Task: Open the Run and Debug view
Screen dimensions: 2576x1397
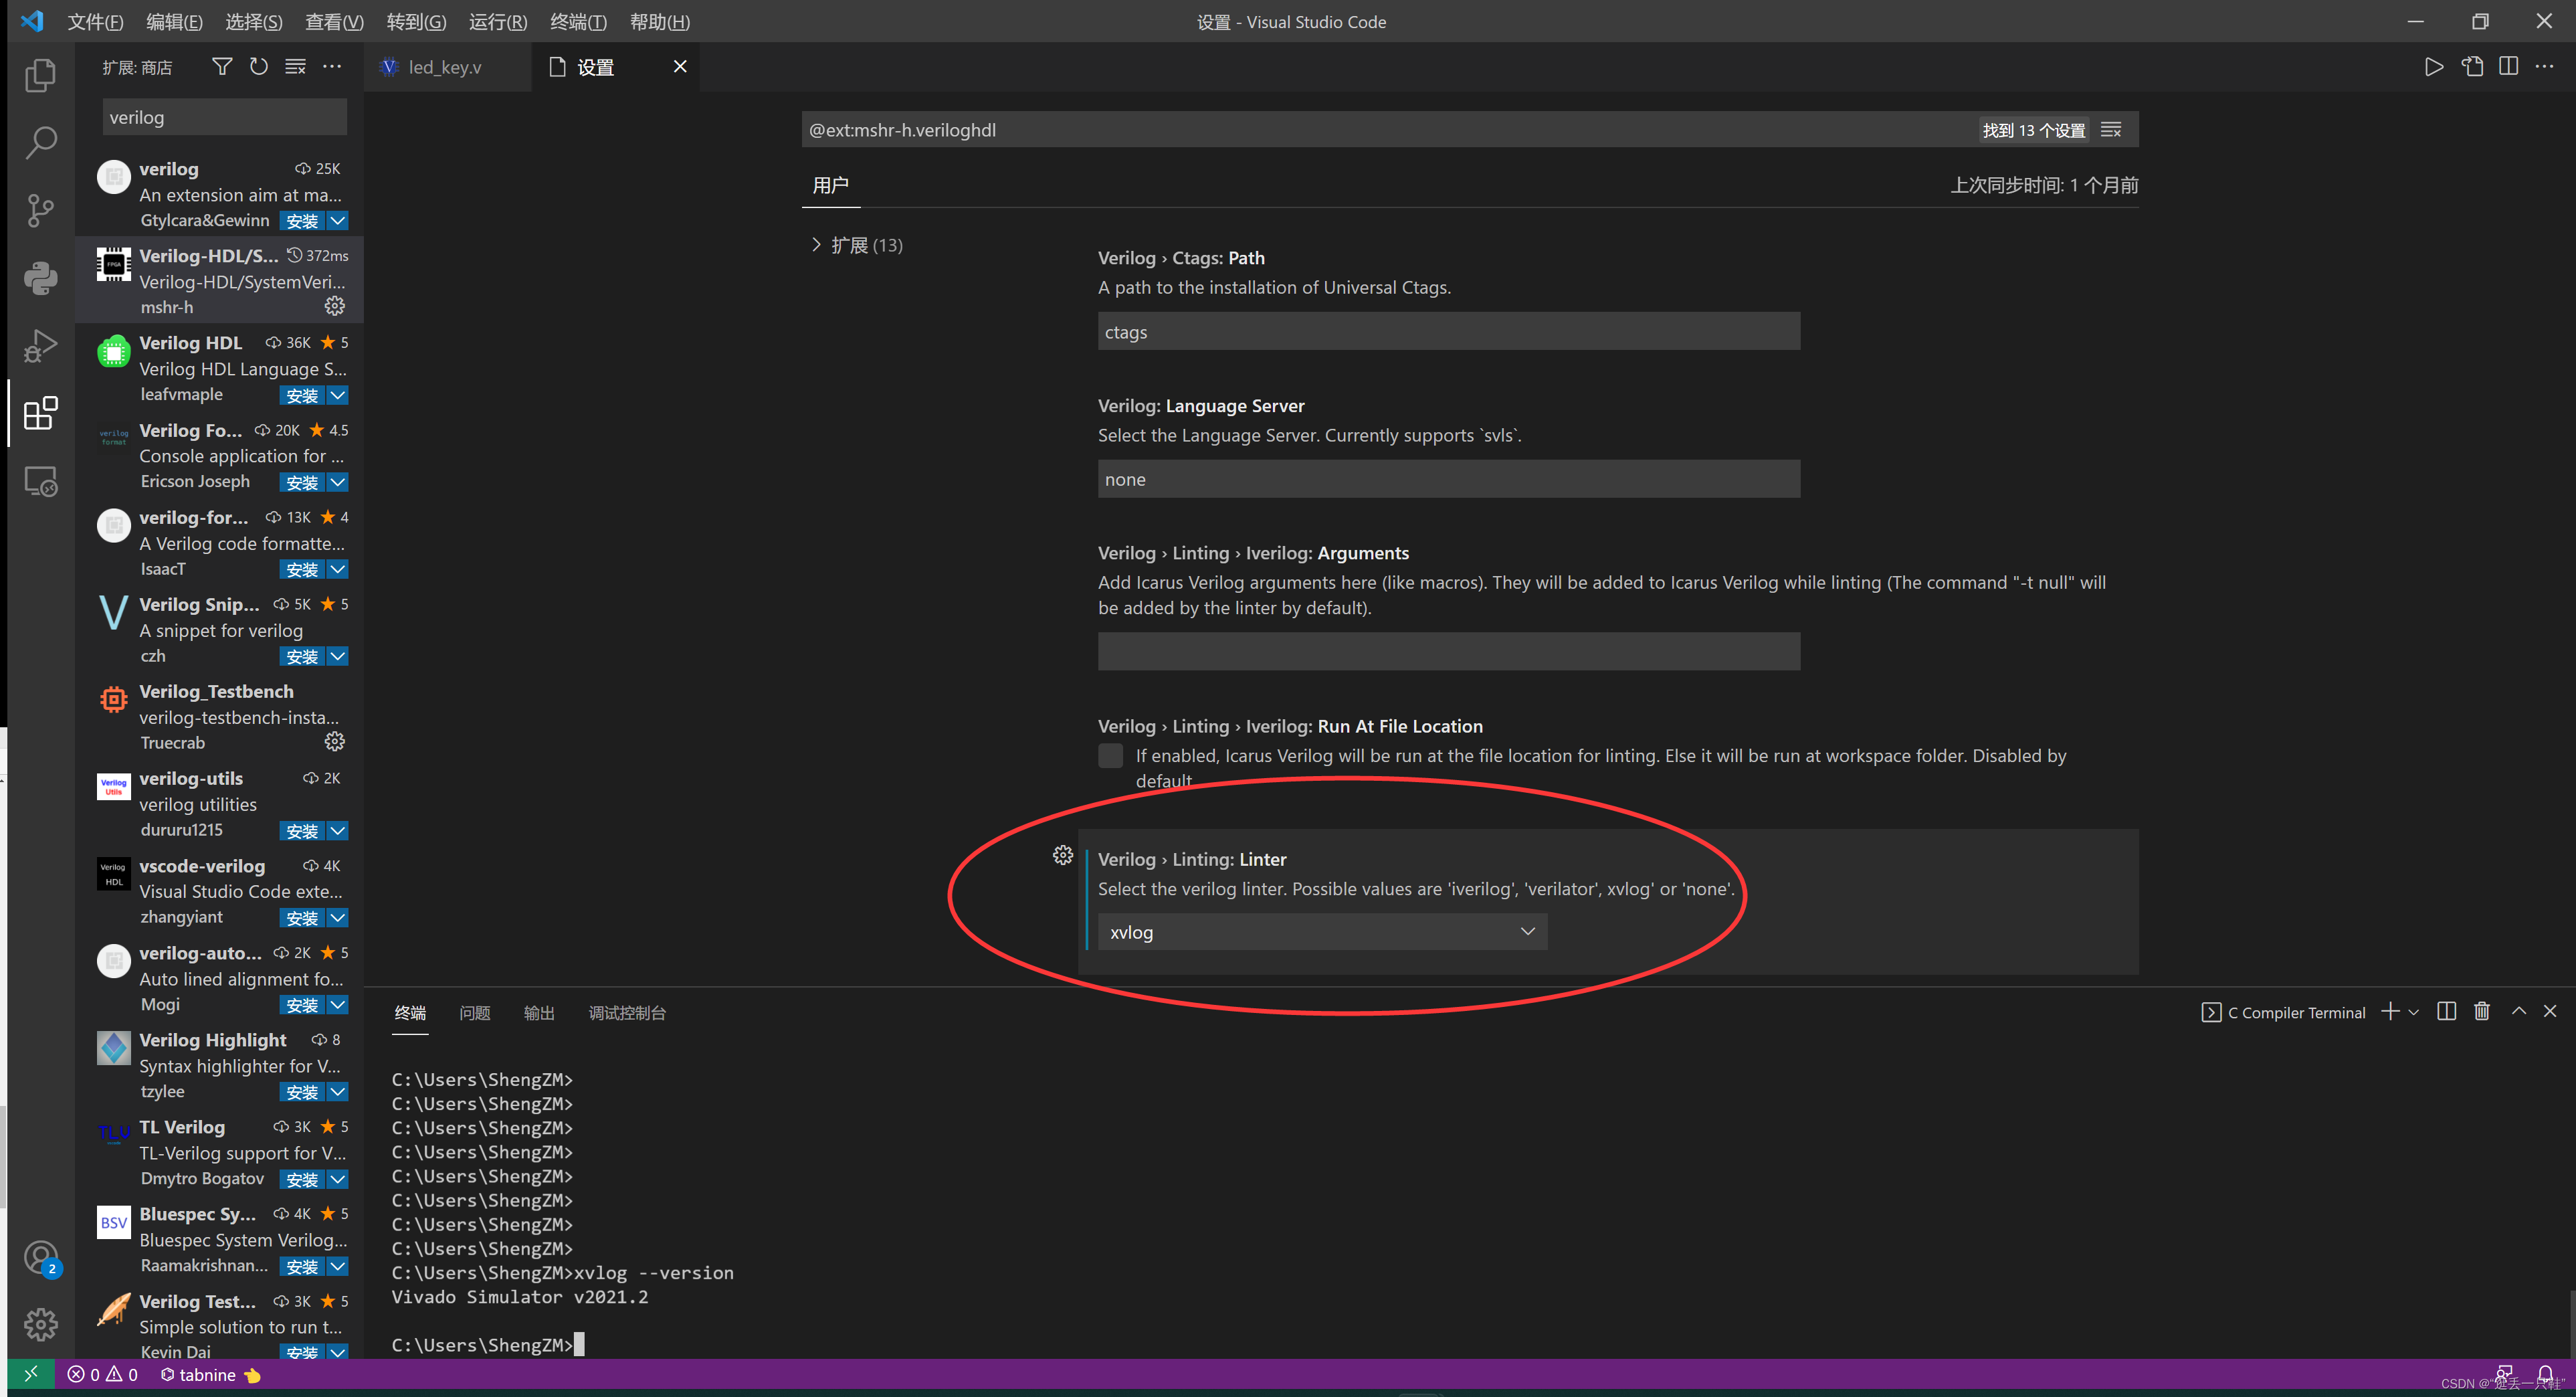Action: [x=40, y=346]
